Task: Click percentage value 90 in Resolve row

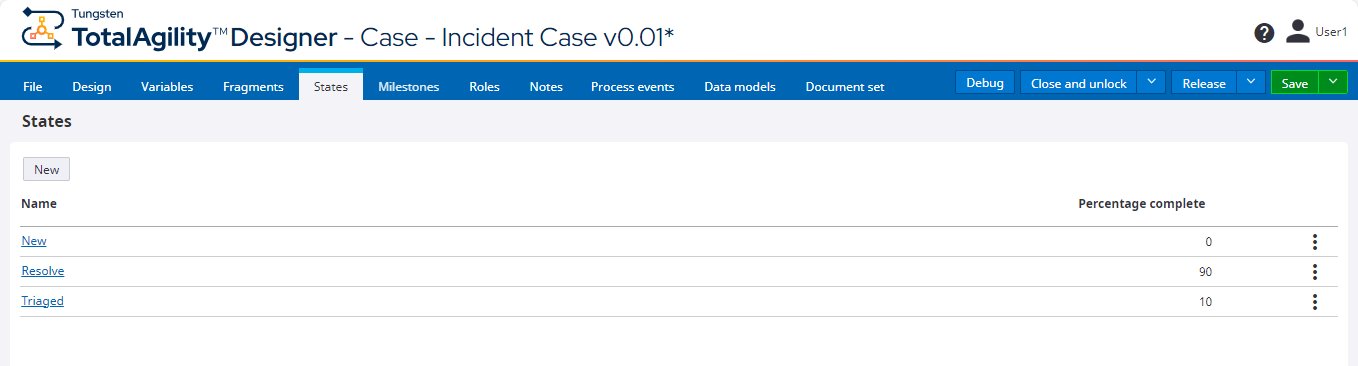Action: click(1205, 272)
